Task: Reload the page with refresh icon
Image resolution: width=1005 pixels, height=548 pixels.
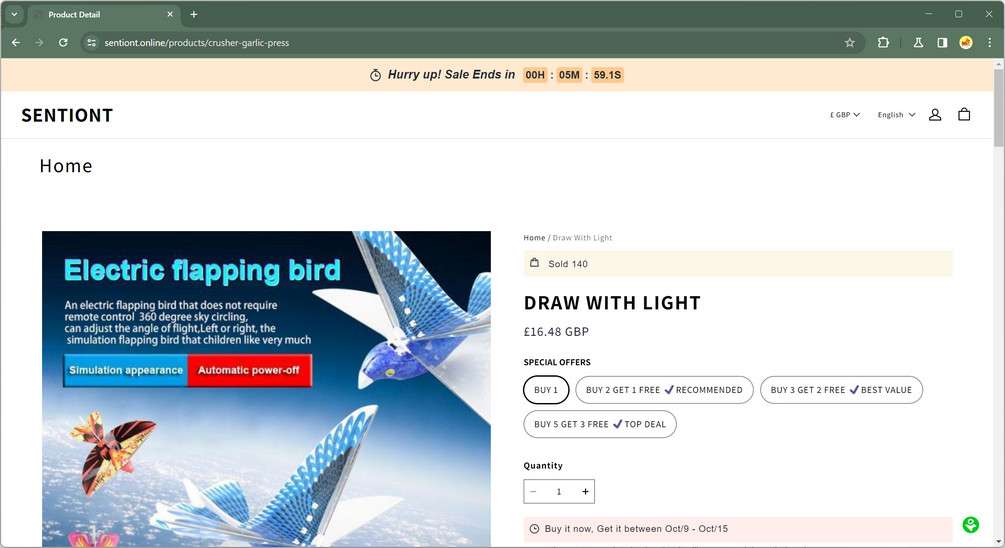Action: [63, 43]
